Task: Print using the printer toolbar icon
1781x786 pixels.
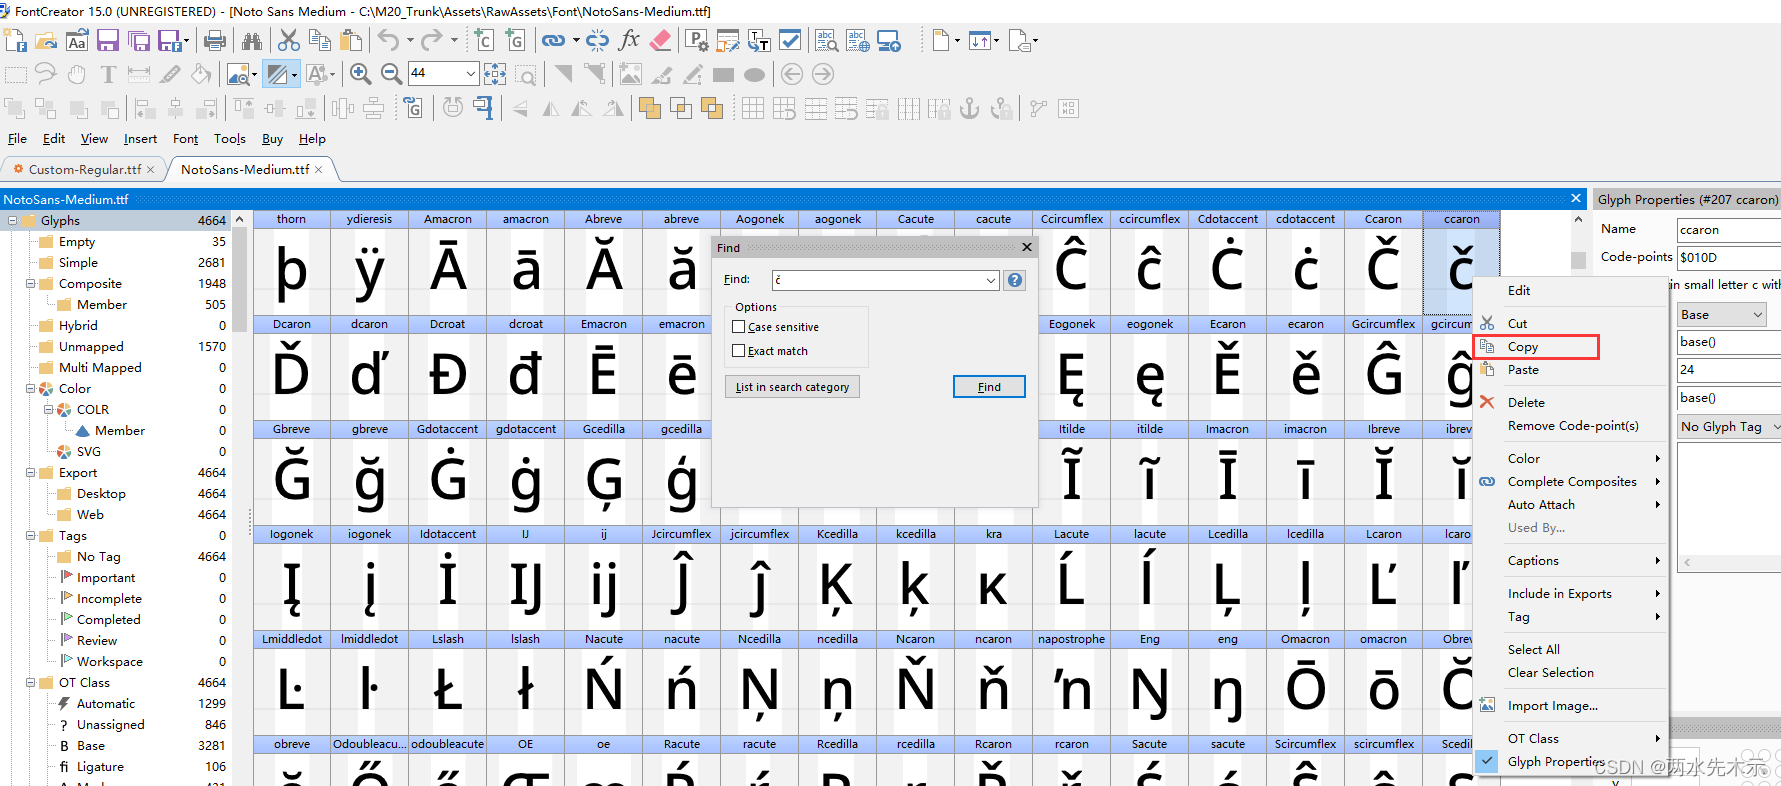Action: click(214, 41)
